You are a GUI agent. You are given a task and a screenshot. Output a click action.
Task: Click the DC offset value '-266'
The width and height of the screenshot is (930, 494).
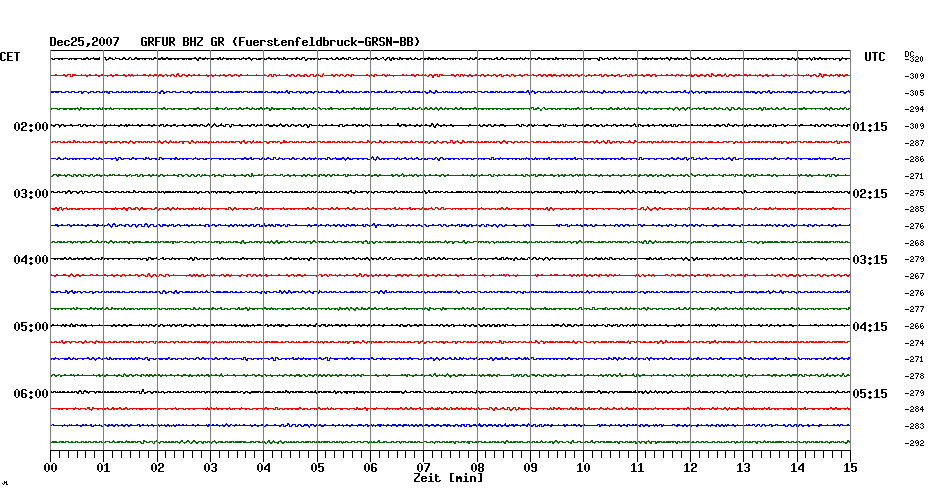(x=914, y=326)
